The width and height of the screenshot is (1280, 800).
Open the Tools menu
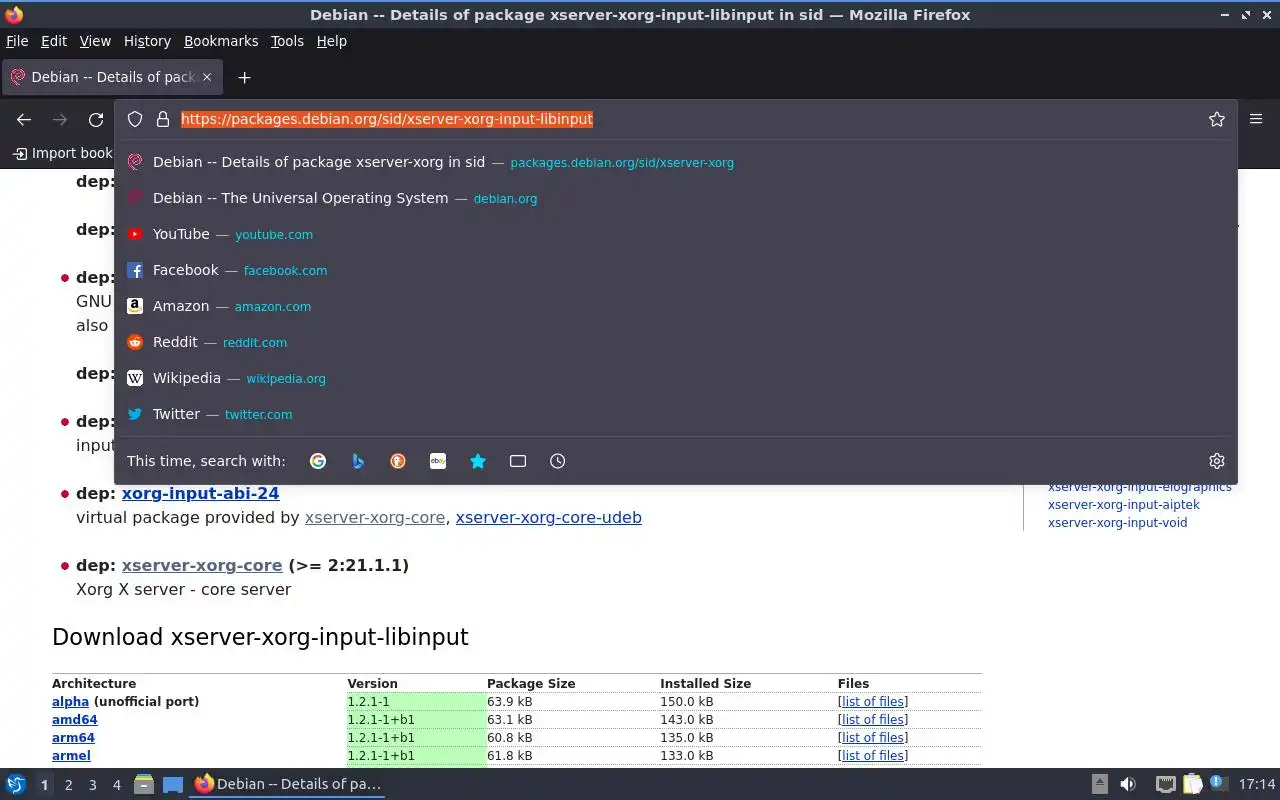coord(287,41)
